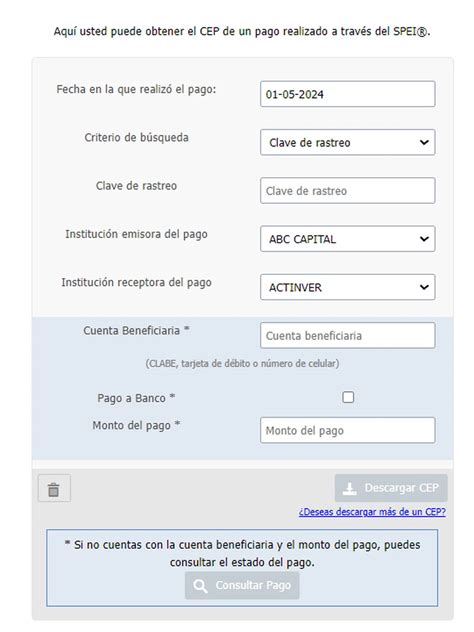Click into the Monto del pago field
Screen dimensions: 474x632
(347, 430)
